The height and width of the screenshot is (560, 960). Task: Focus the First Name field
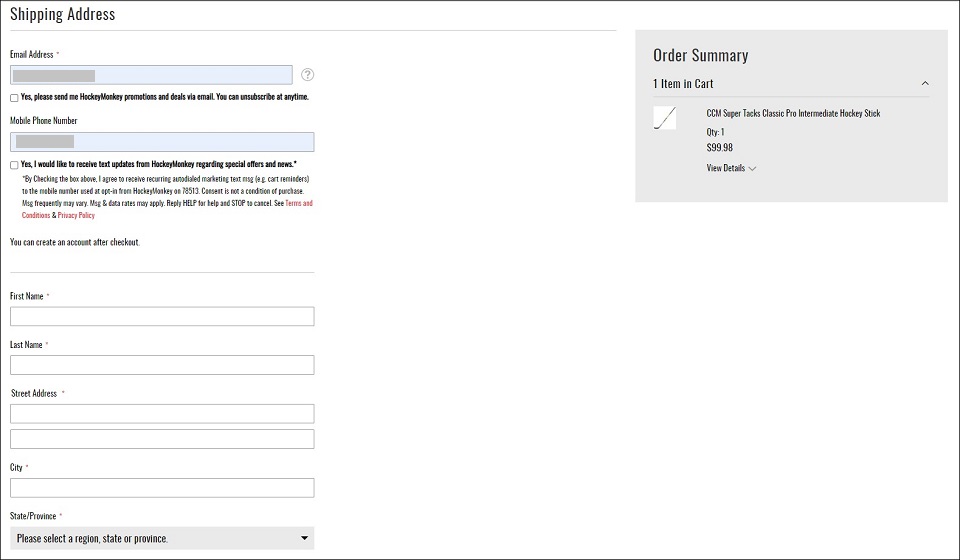162,316
